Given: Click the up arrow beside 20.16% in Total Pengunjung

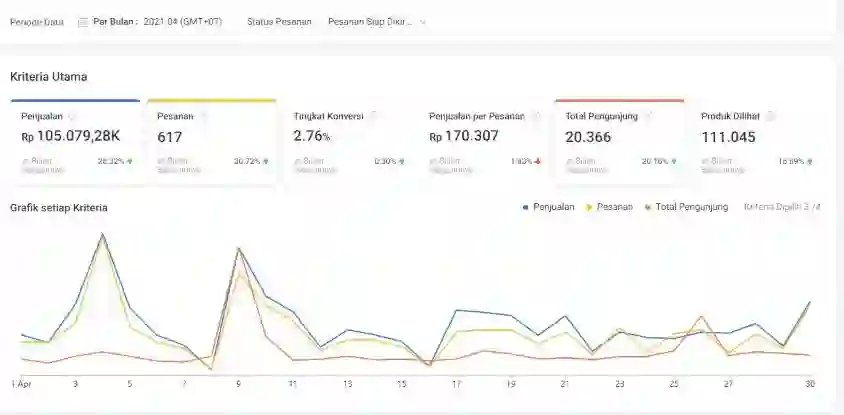Looking at the screenshot, I should coord(674,161).
